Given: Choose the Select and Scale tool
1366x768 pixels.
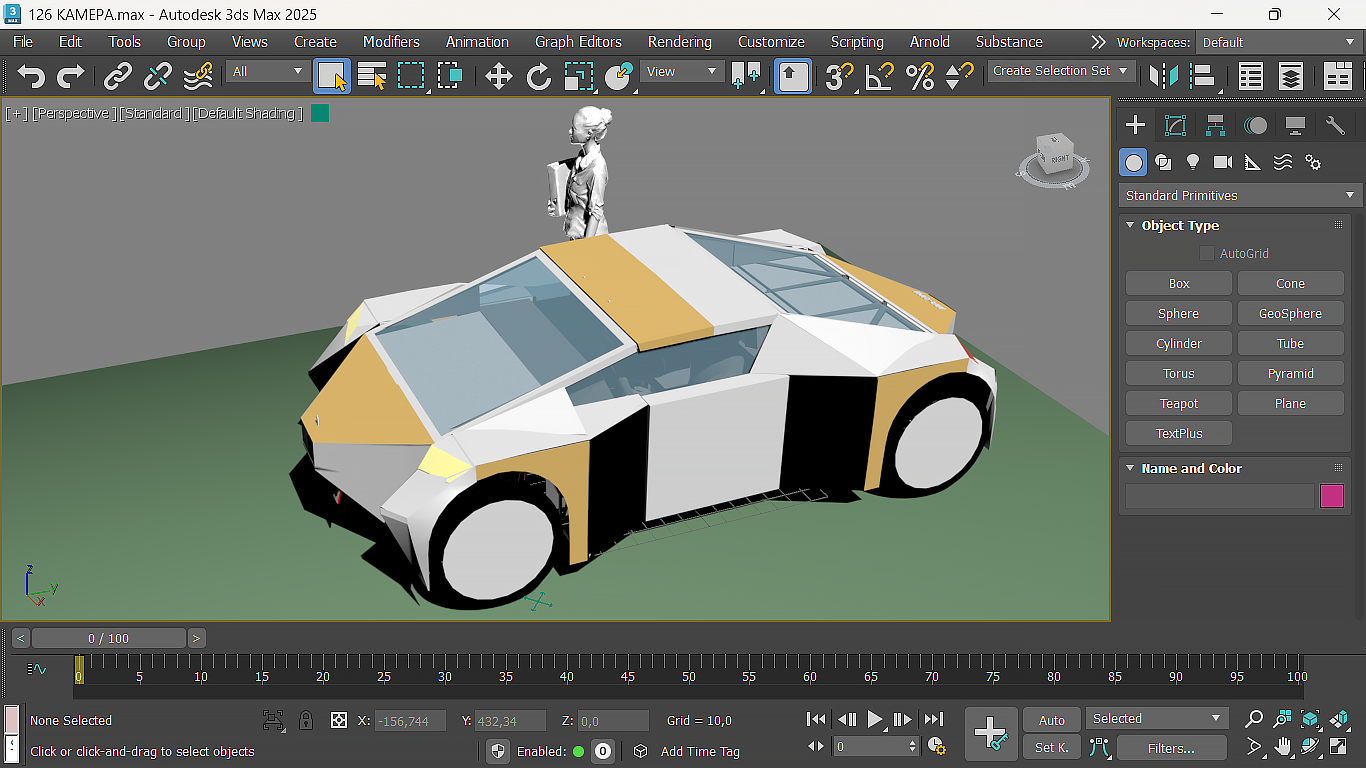Looking at the screenshot, I should 578,76.
